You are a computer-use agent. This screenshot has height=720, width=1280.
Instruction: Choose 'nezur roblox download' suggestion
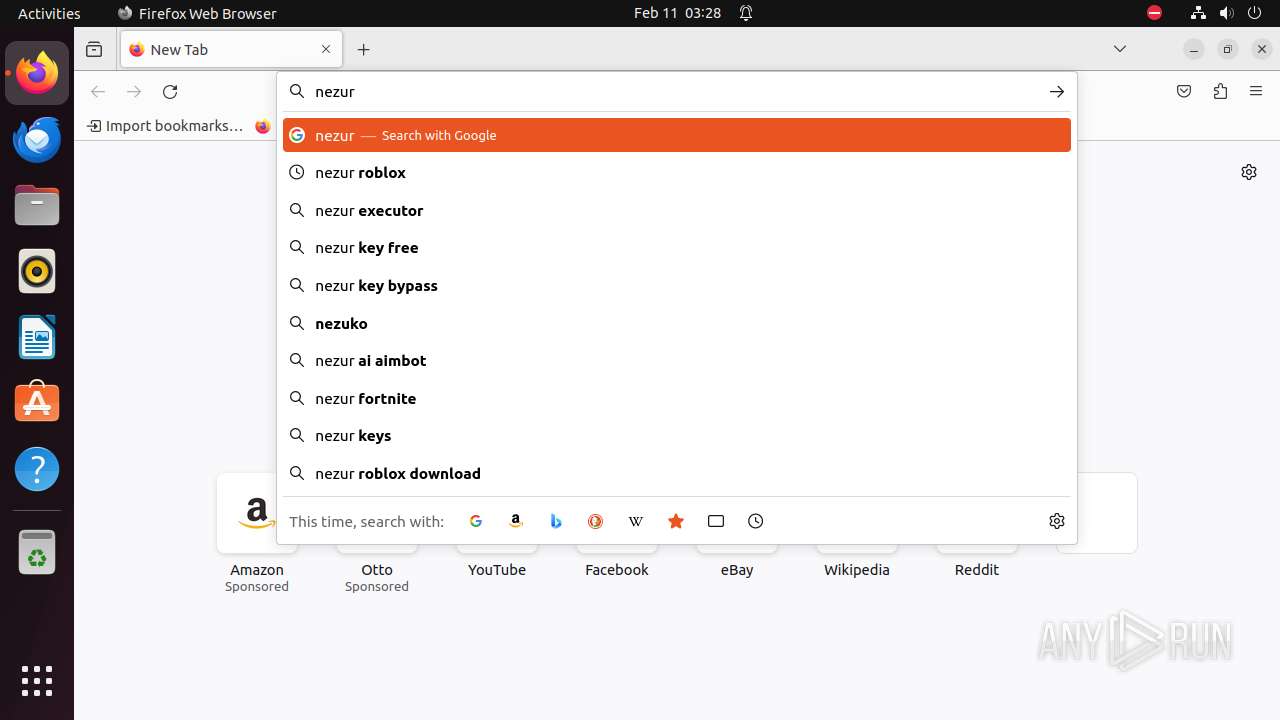677,474
